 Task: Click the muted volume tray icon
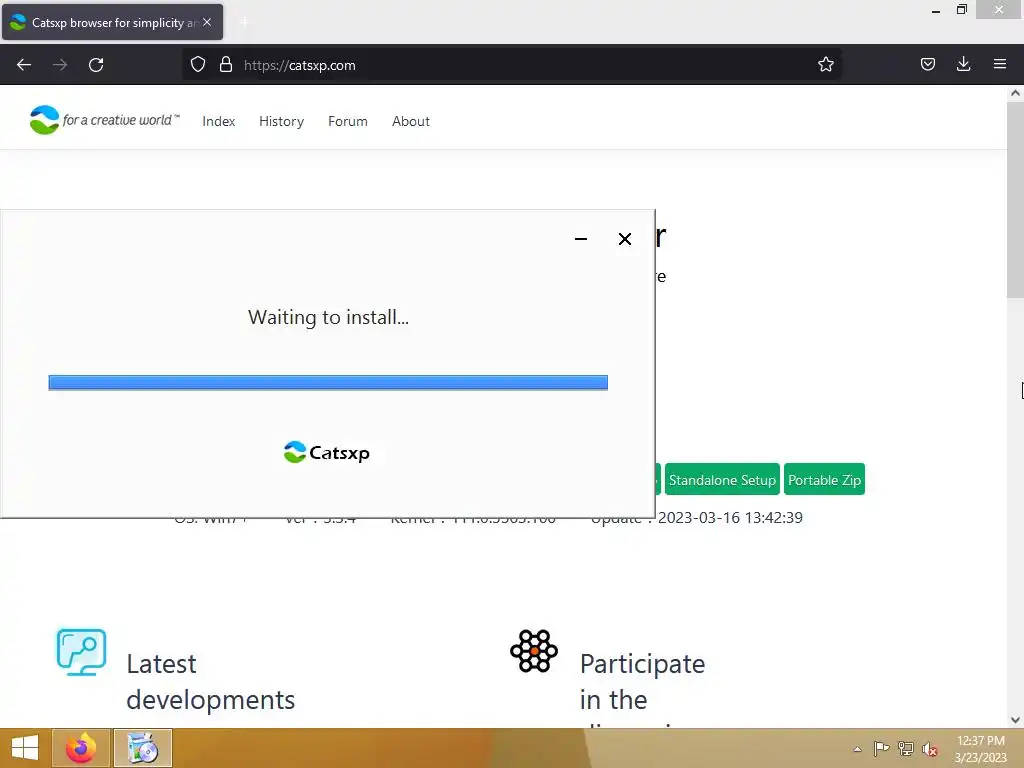click(930, 749)
